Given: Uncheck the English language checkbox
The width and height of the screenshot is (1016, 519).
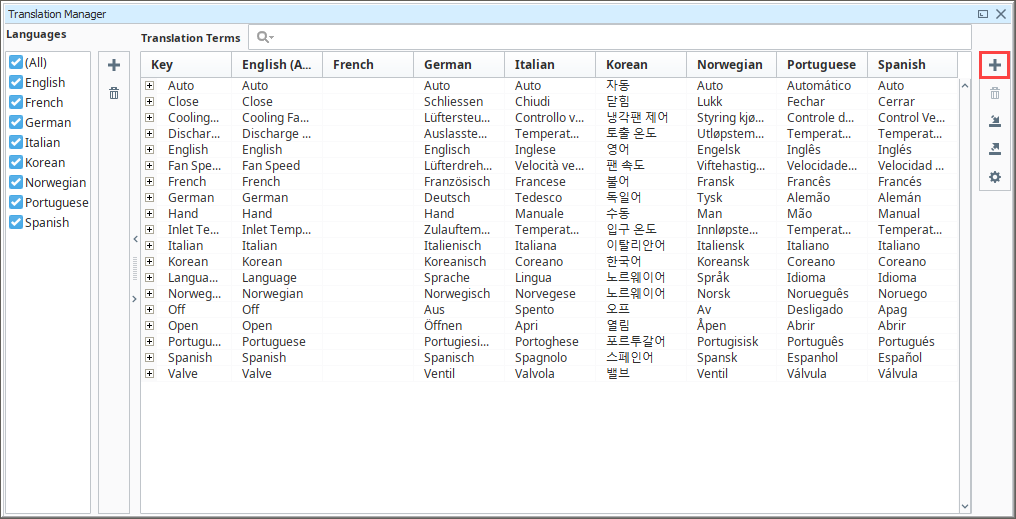Looking at the screenshot, I should [x=16, y=82].
